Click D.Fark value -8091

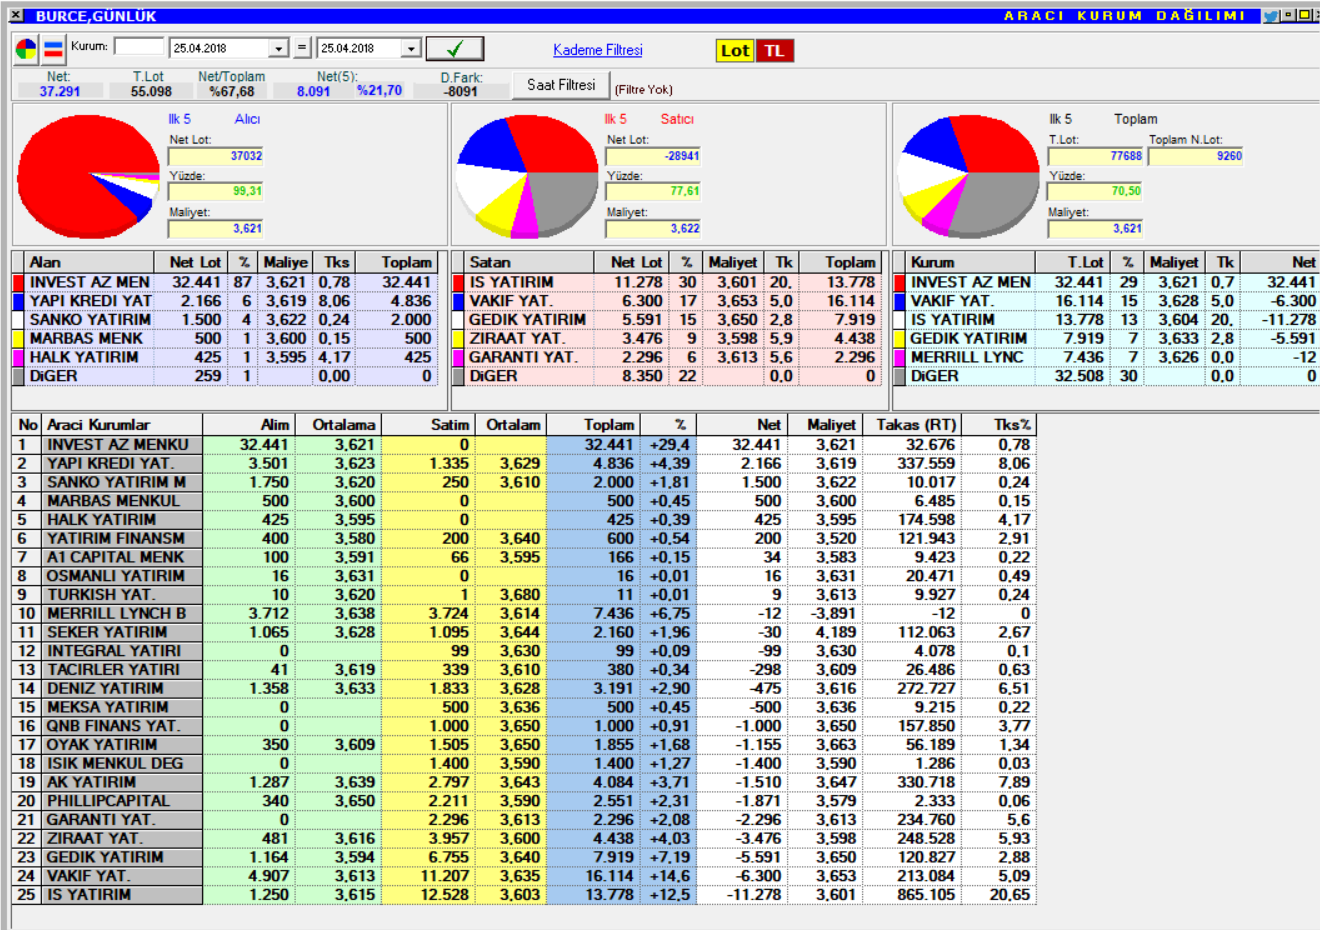461,91
